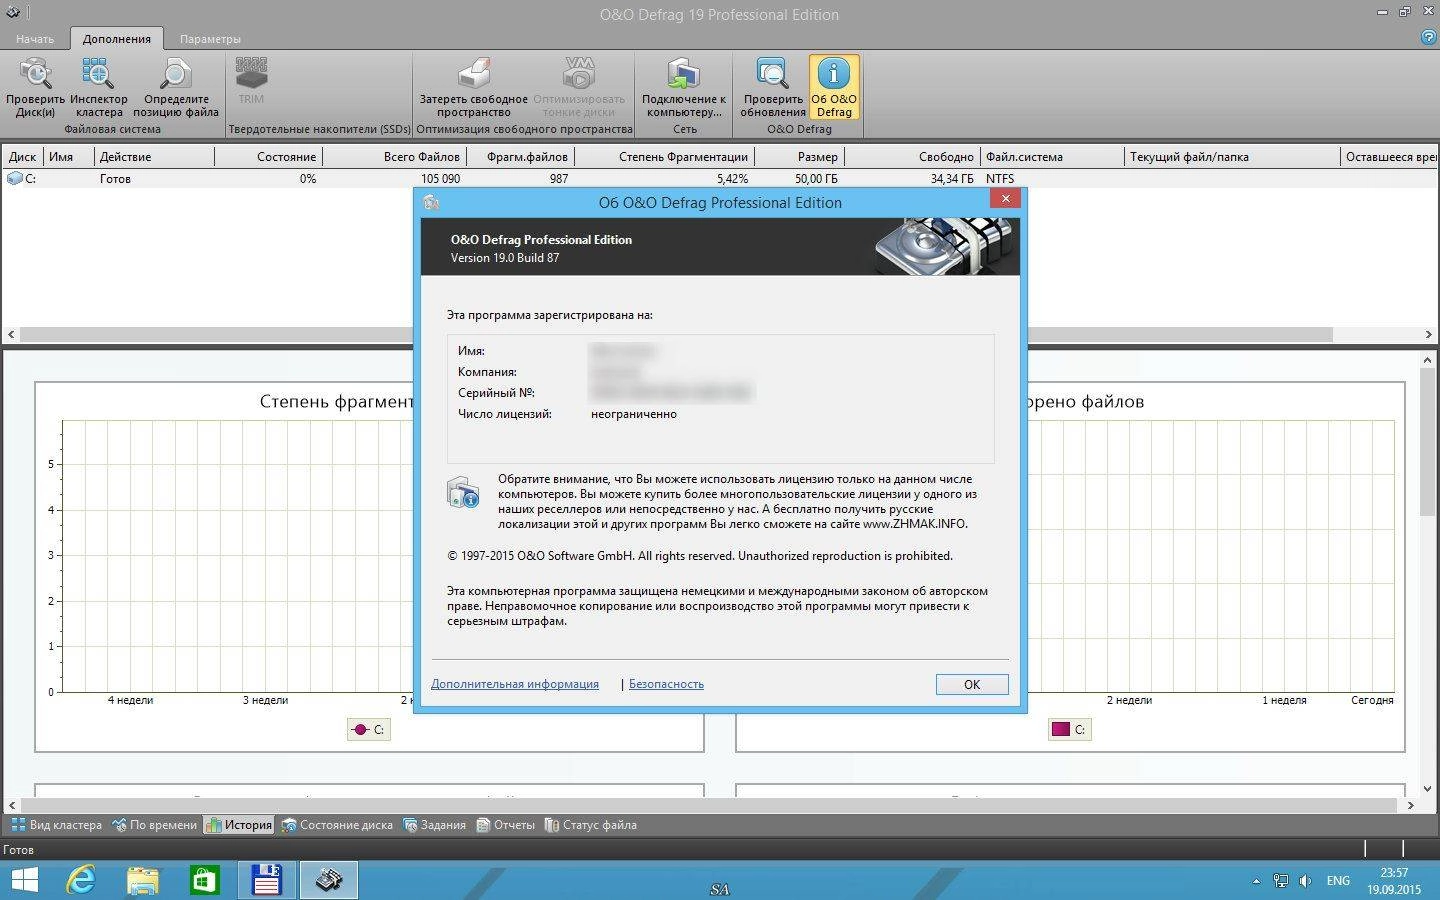Screen dimensions: 1440x900
Task: Open the Задания view tab
Action: pos(434,825)
